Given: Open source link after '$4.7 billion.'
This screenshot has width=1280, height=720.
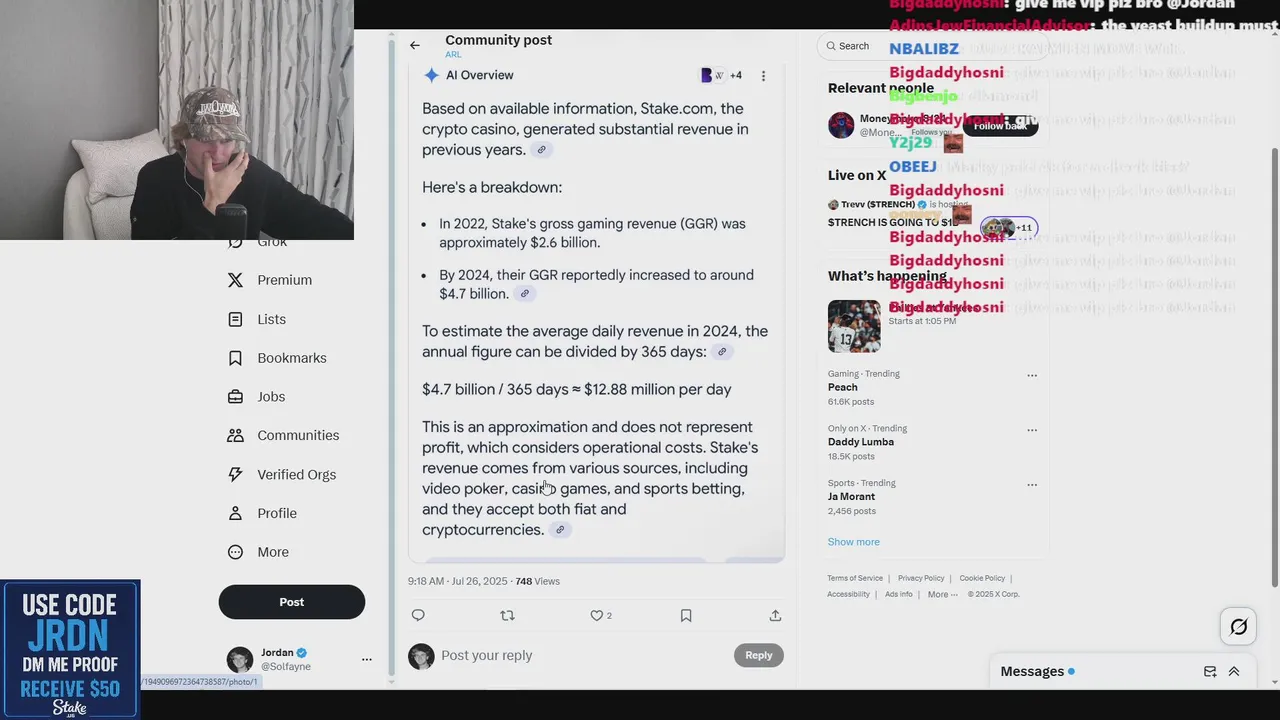Looking at the screenshot, I should [524, 294].
